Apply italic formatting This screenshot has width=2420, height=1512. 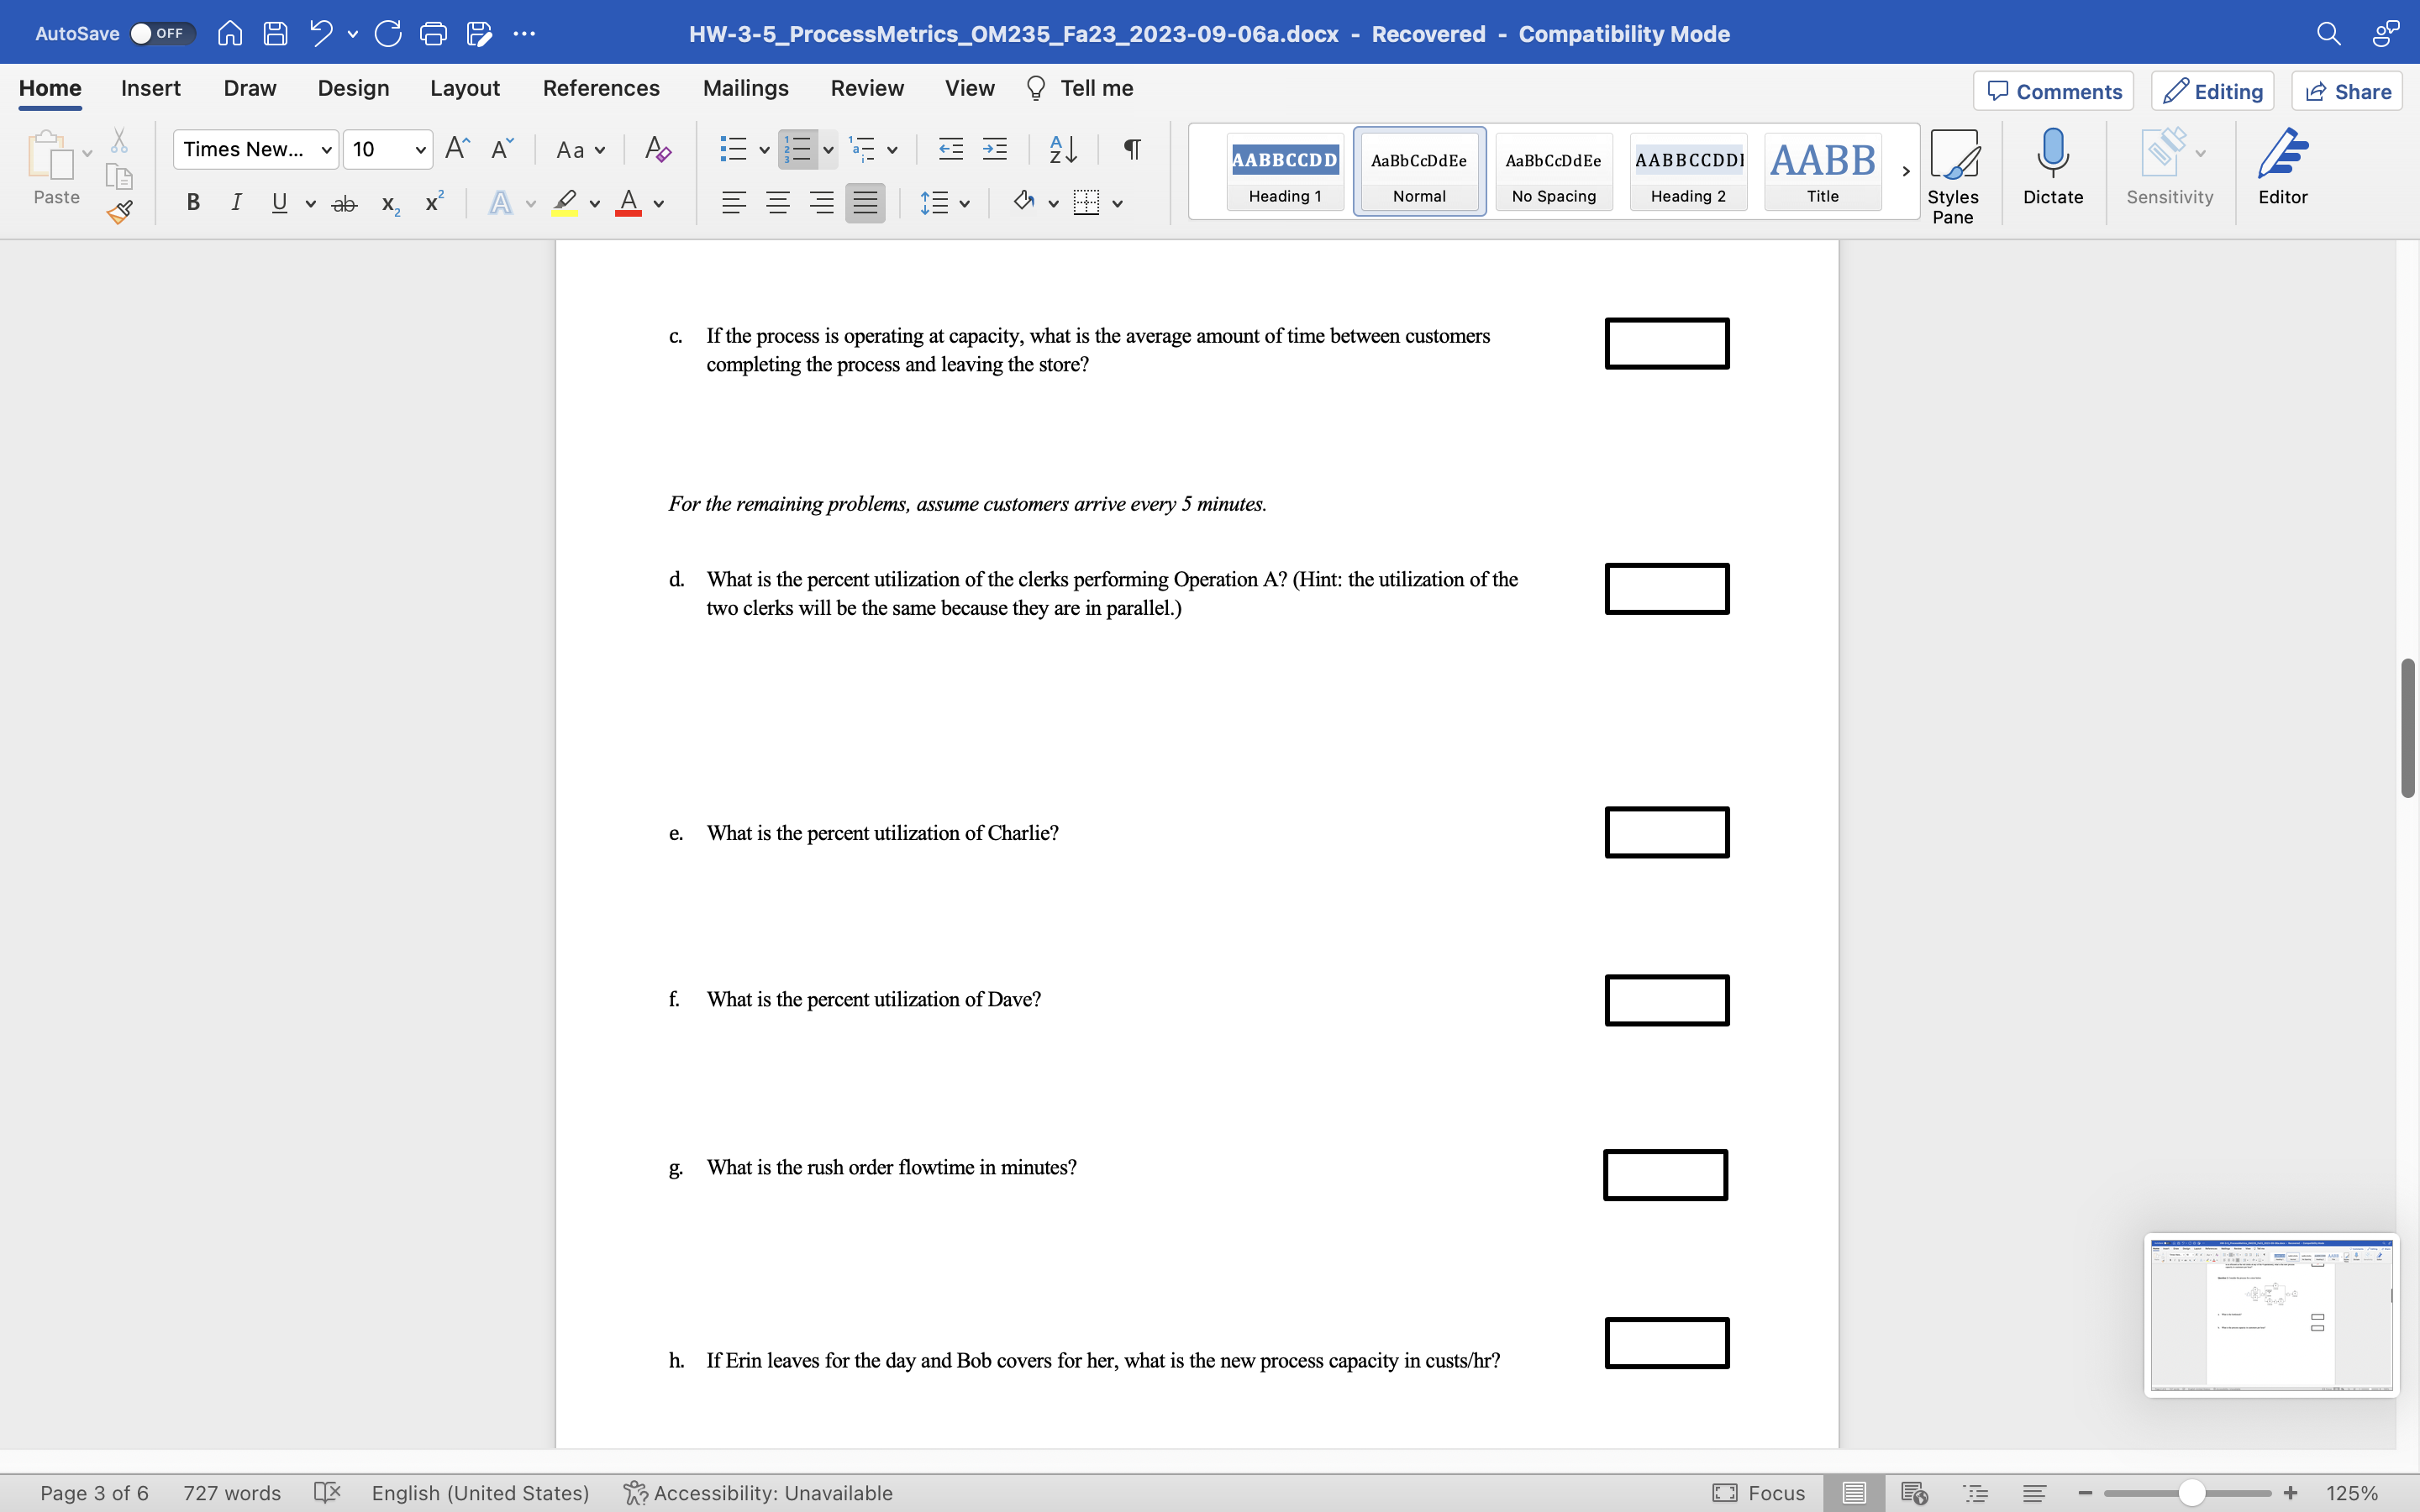click(236, 202)
